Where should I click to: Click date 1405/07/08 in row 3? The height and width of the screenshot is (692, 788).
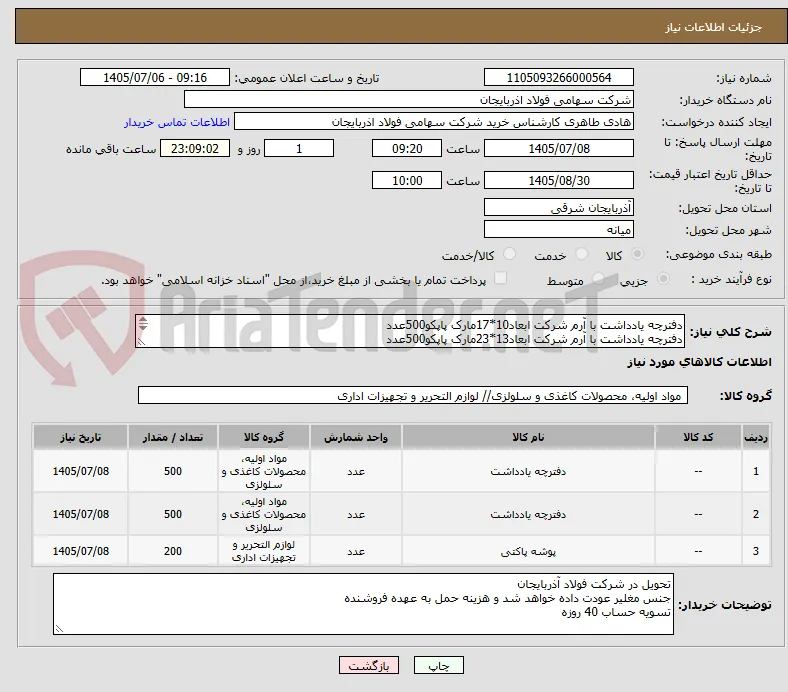pyautogui.click(x=80, y=551)
